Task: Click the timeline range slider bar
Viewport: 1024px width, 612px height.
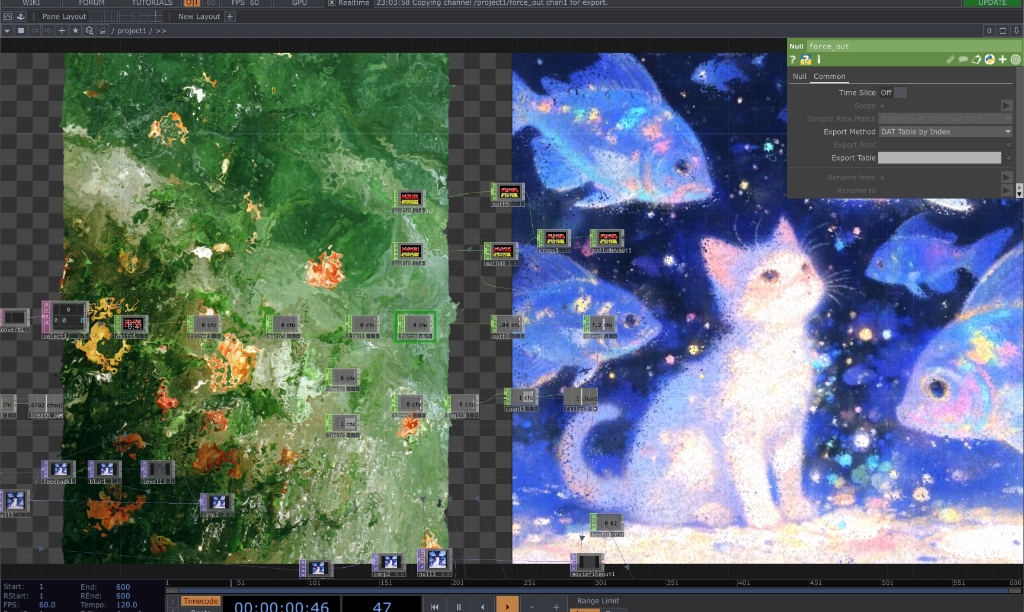Action: (594, 590)
